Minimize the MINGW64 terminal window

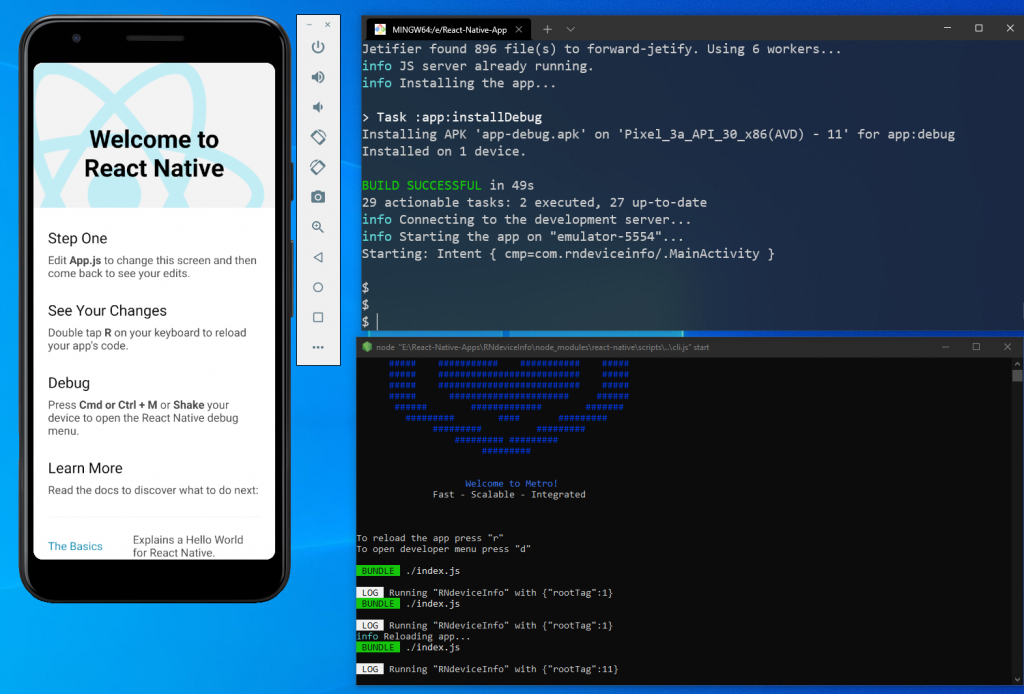click(947, 28)
